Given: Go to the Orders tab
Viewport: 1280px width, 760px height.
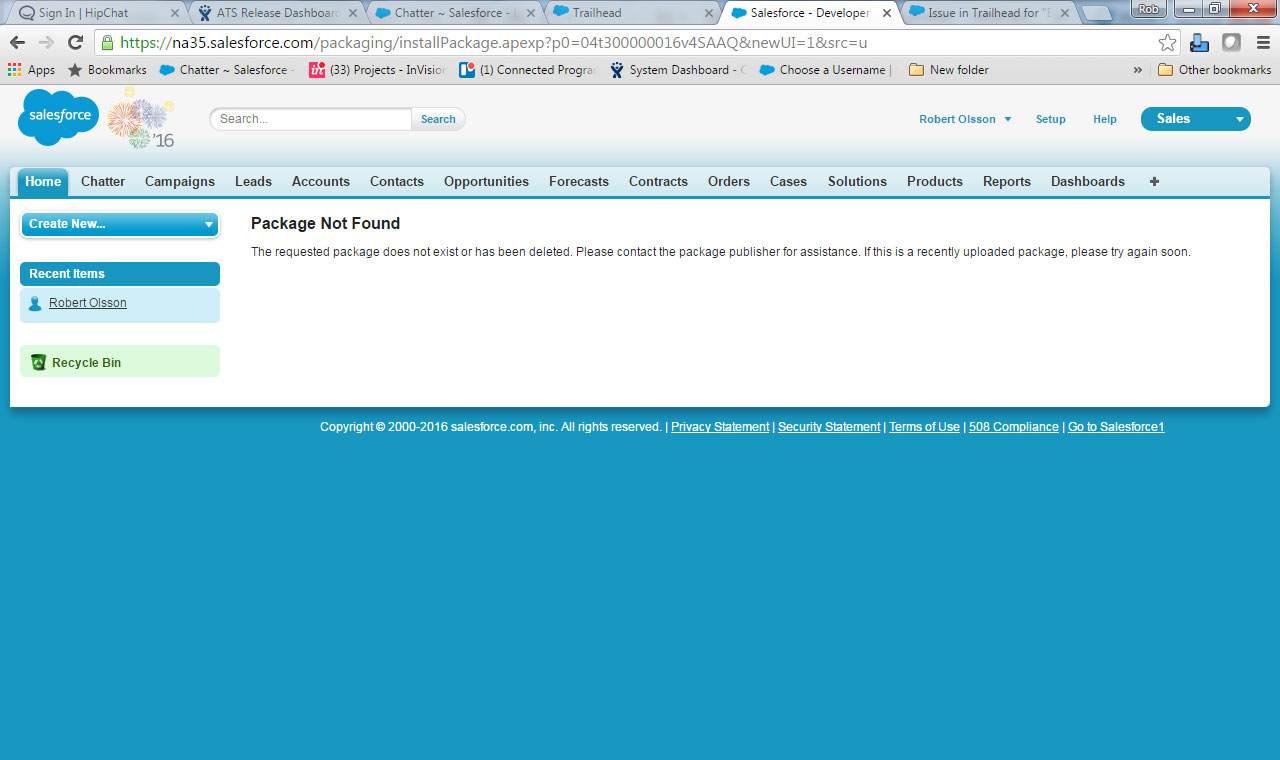Looking at the screenshot, I should tap(729, 182).
